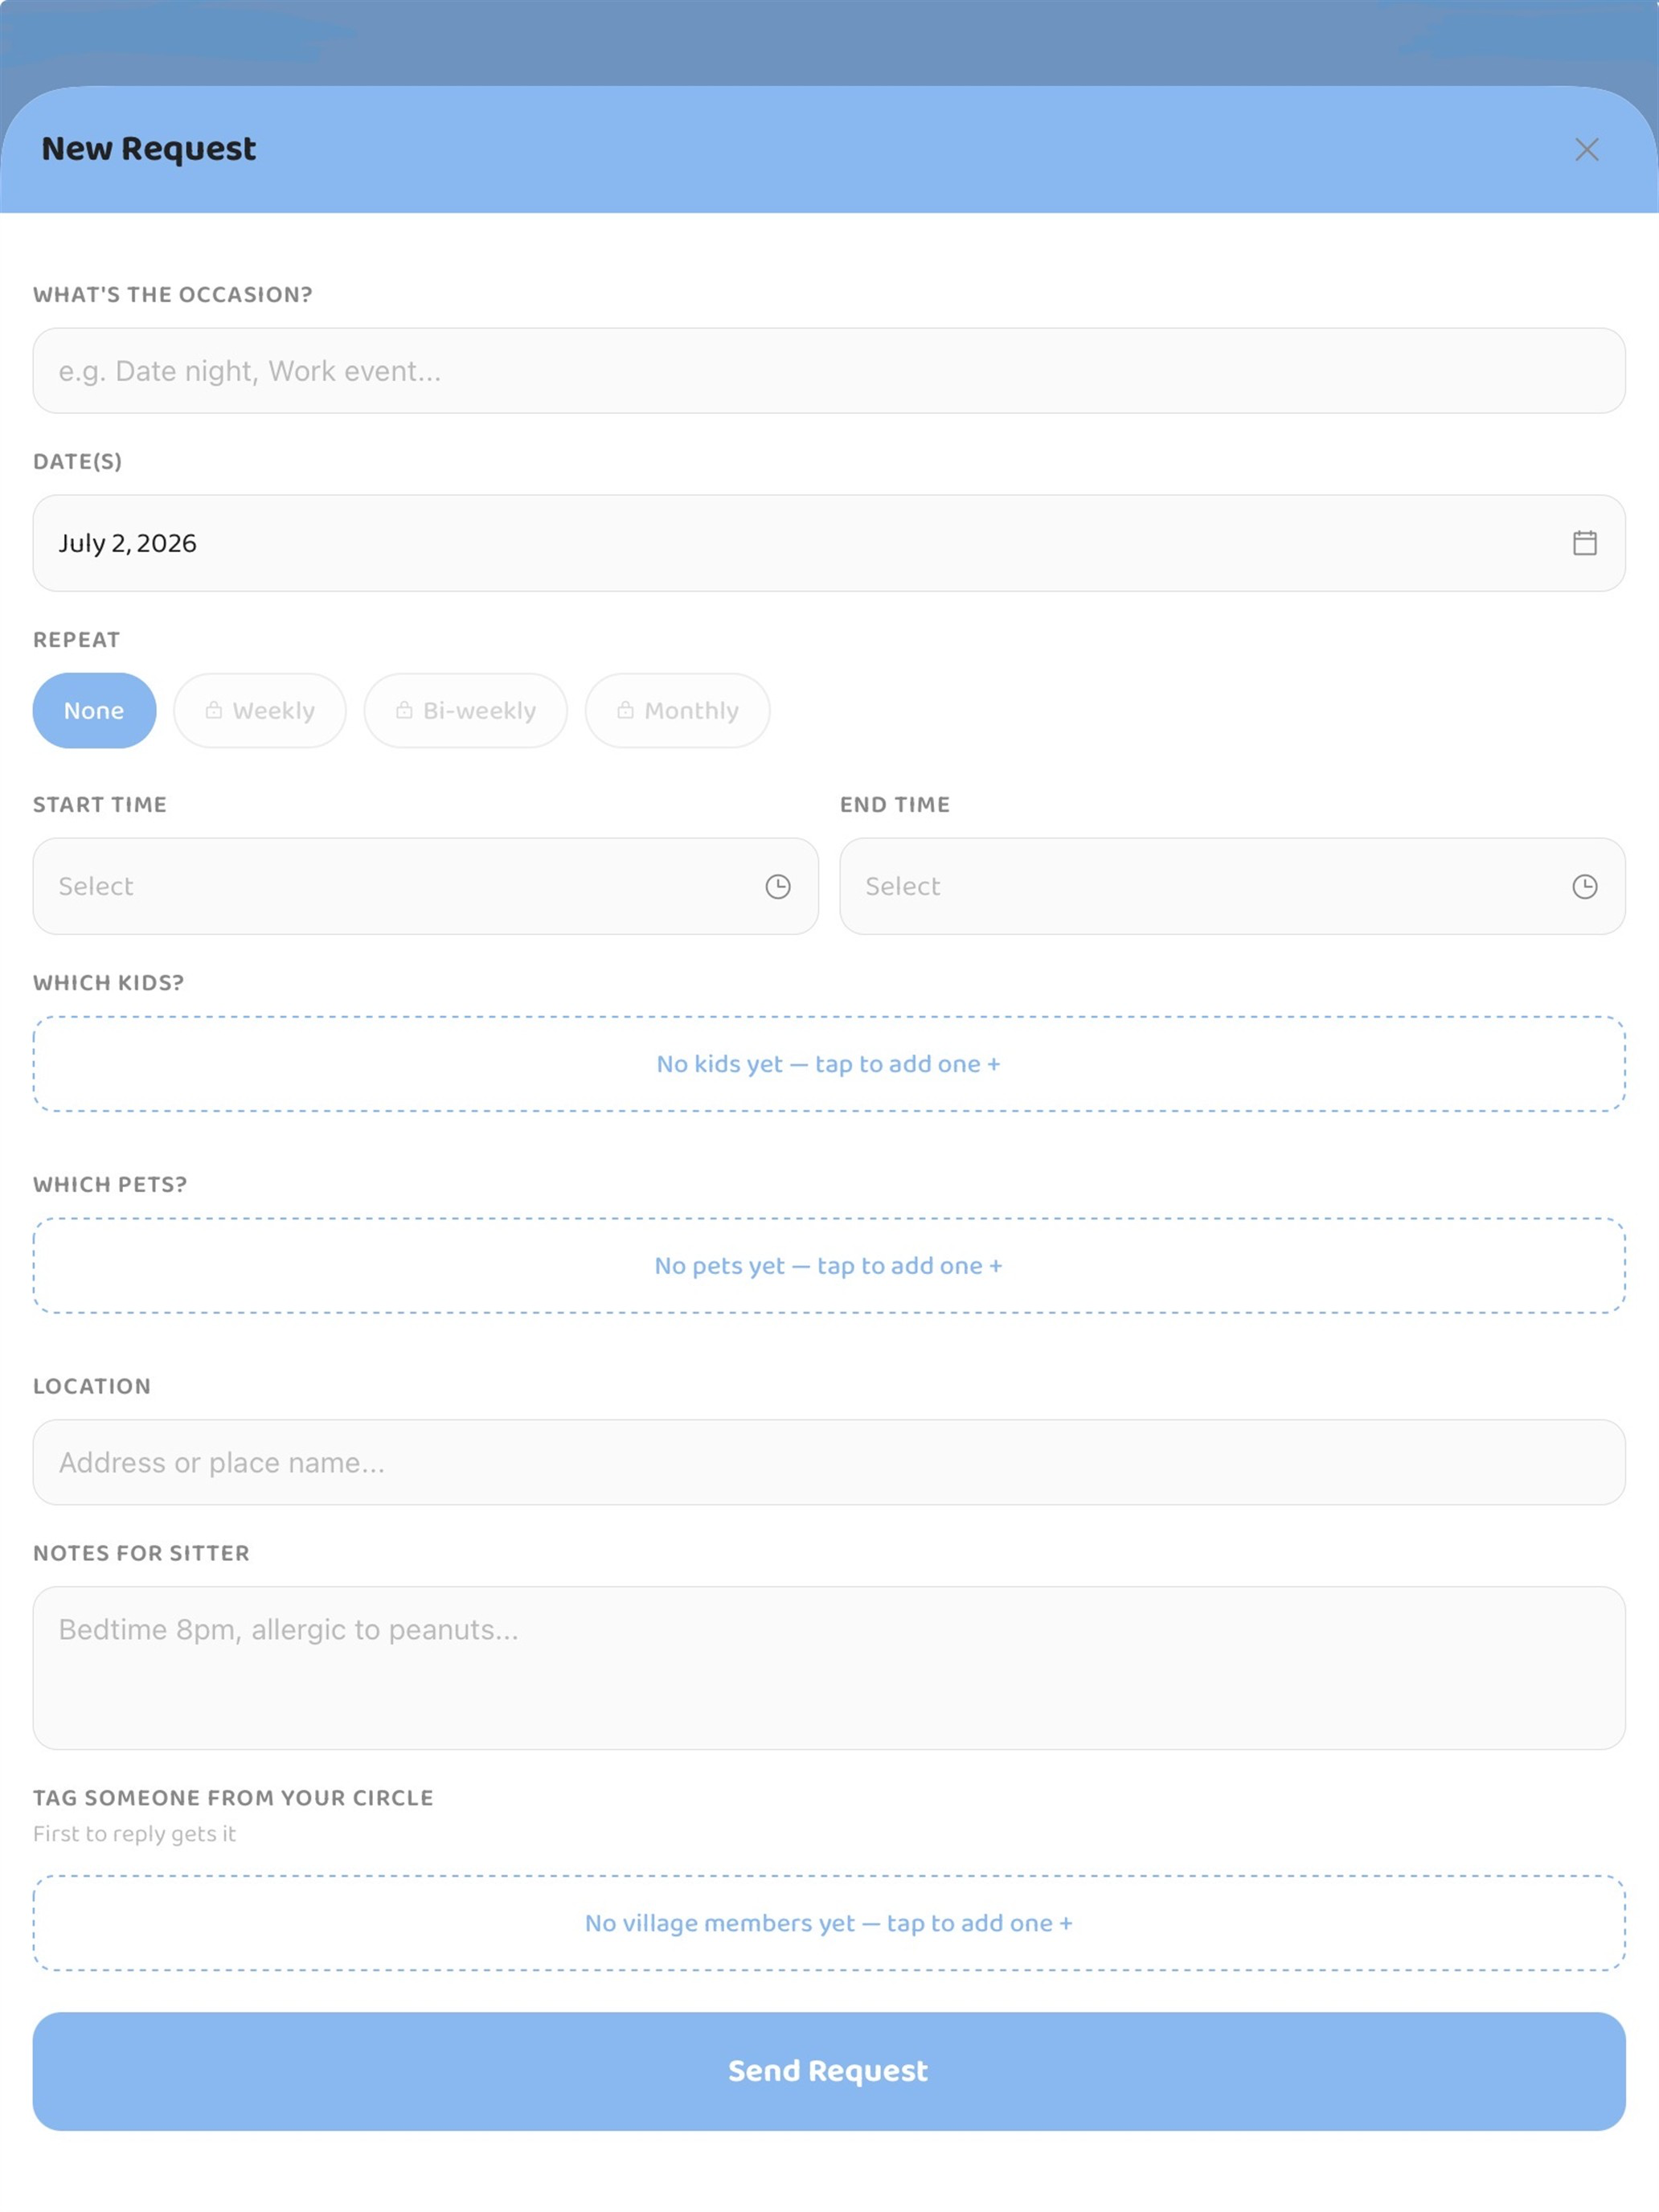Click the lock icon on Bi-weekly
The width and height of the screenshot is (1659, 2212).
pos(404,710)
